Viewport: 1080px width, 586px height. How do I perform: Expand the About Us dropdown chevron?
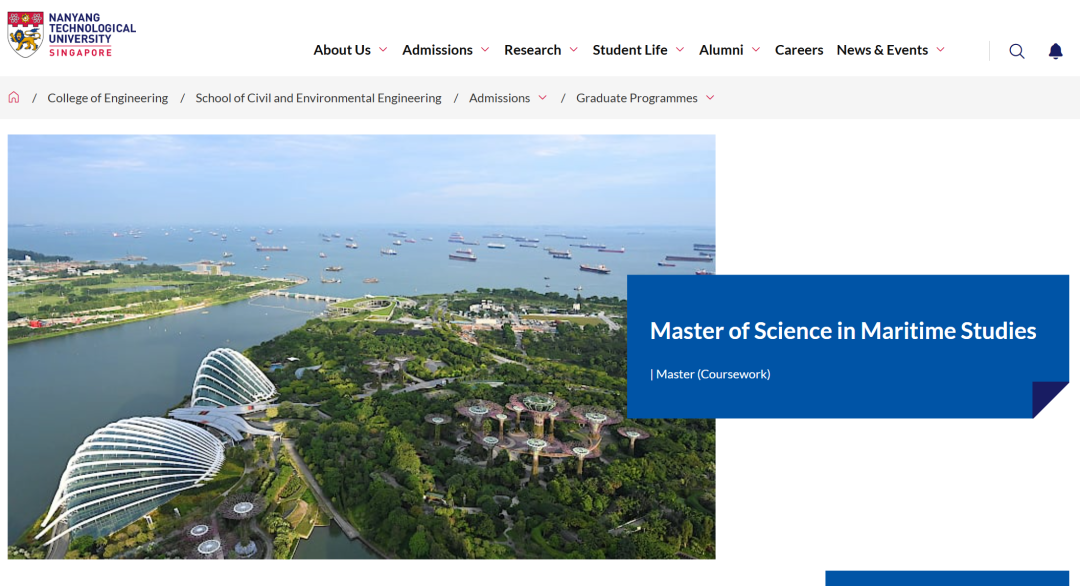click(x=383, y=50)
